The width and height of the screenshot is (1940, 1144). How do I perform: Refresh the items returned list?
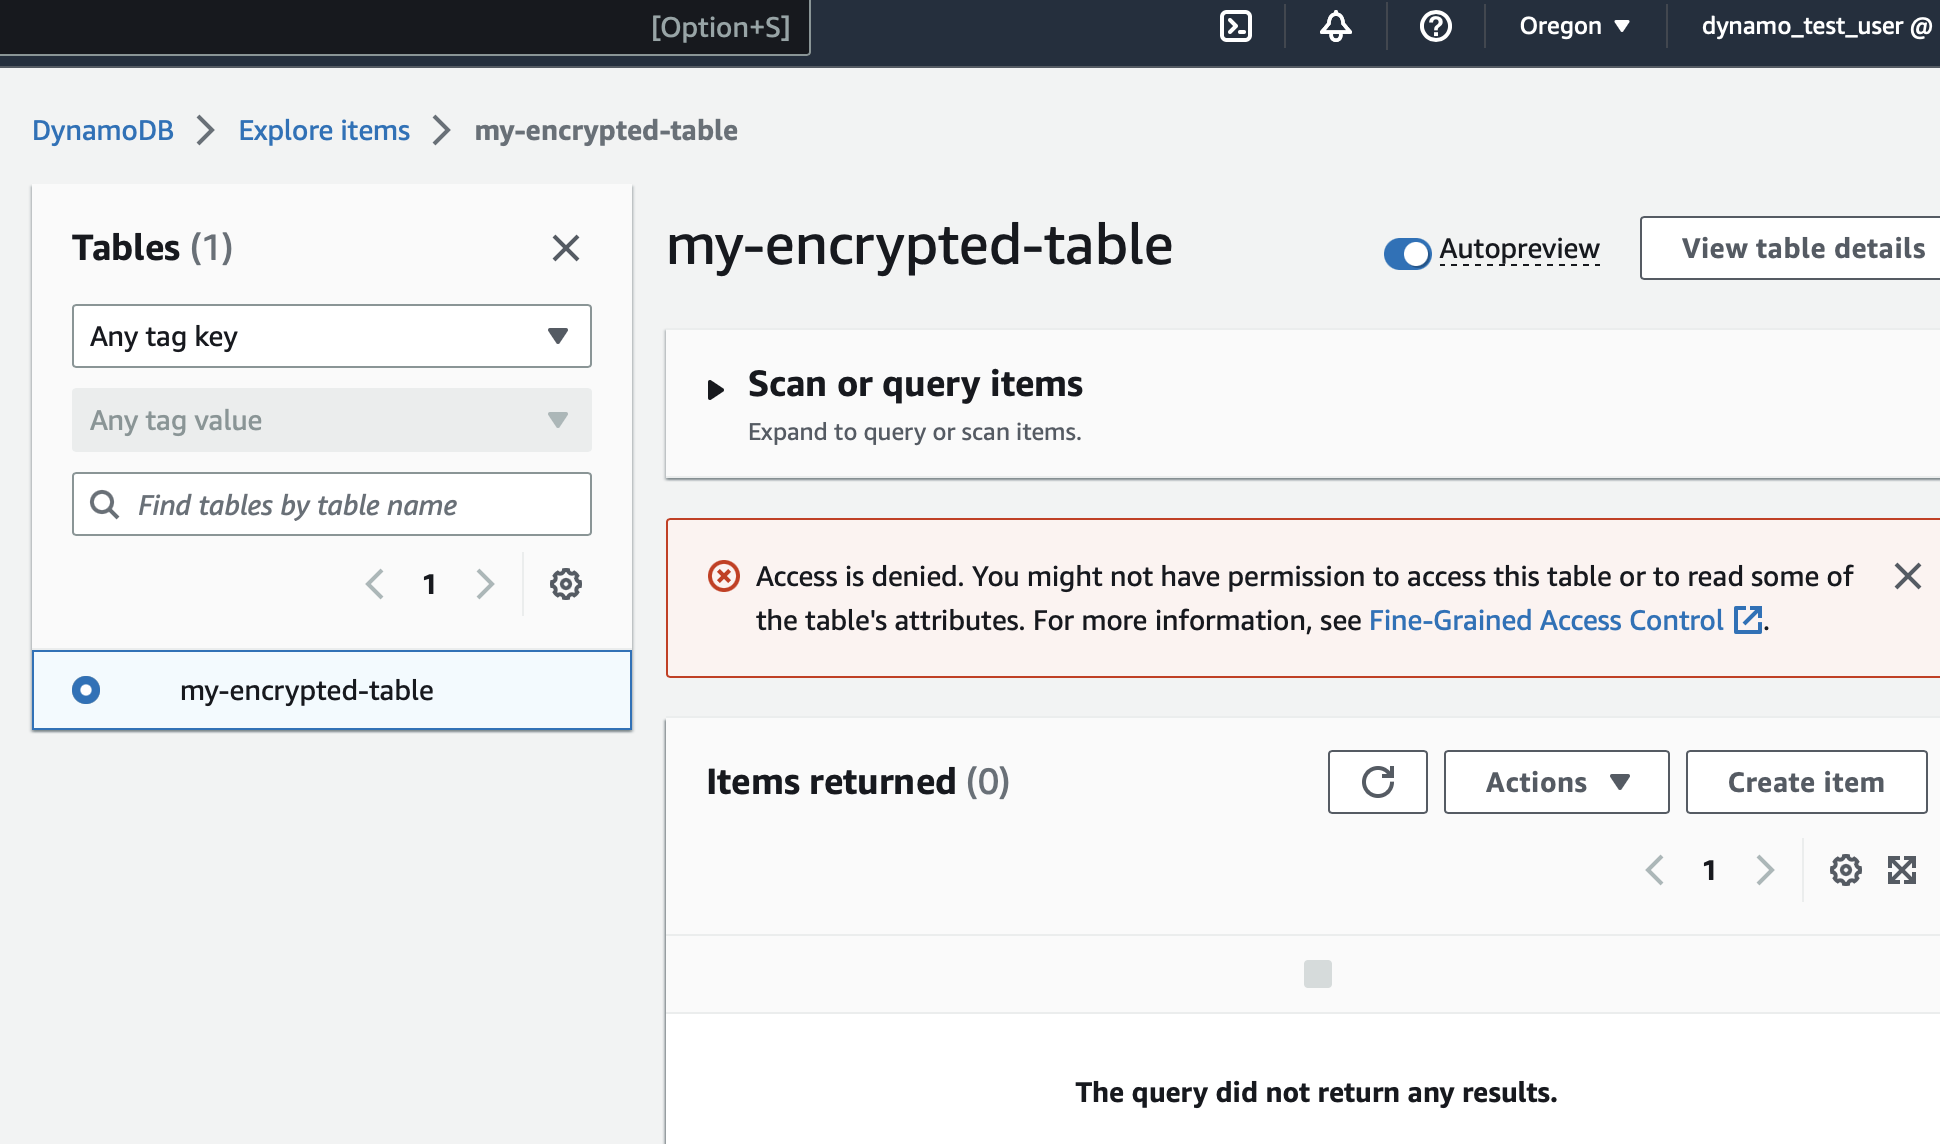pyautogui.click(x=1377, y=782)
